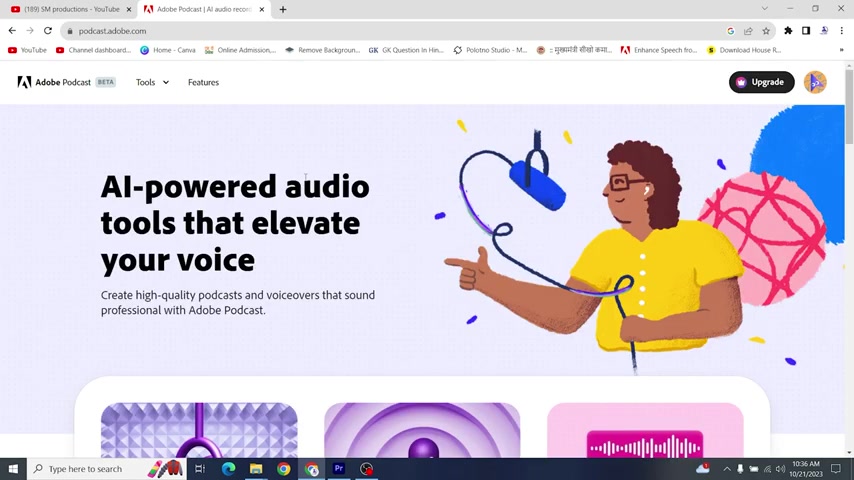Open the pink waveform tool card
This screenshot has height=480, width=854.
tap(645, 430)
